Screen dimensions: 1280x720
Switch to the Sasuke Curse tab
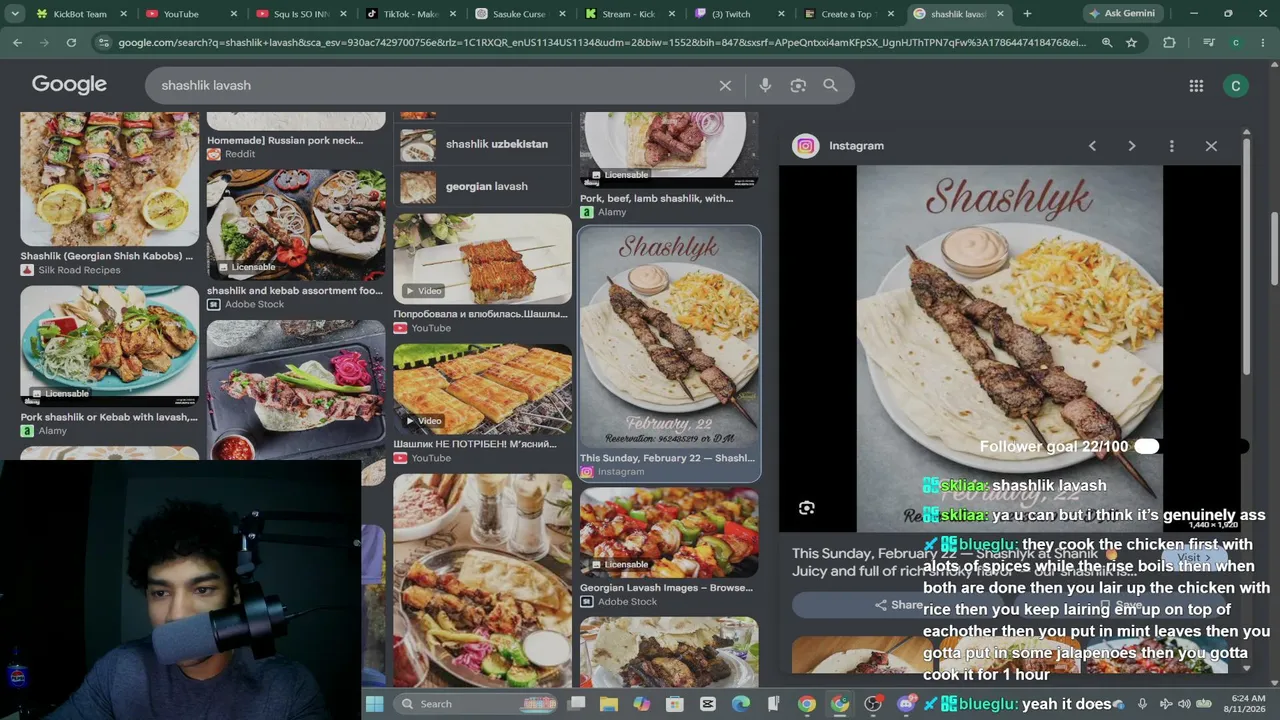click(520, 14)
